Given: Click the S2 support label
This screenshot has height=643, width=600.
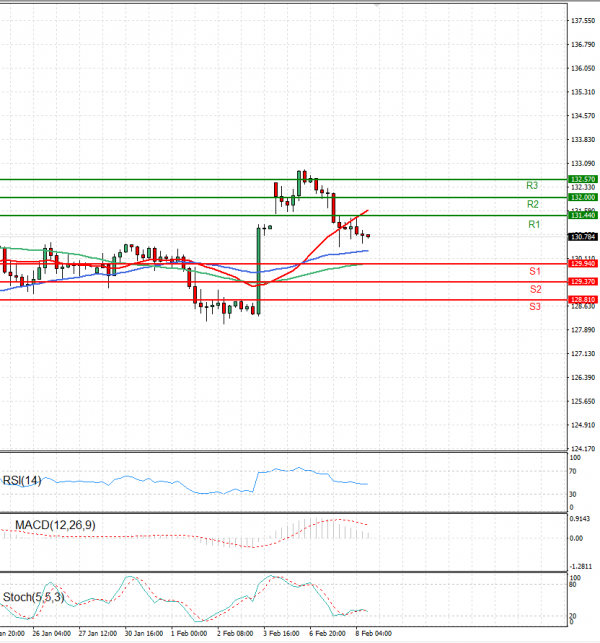Looking at the screenshot, I should click(536, 289).
